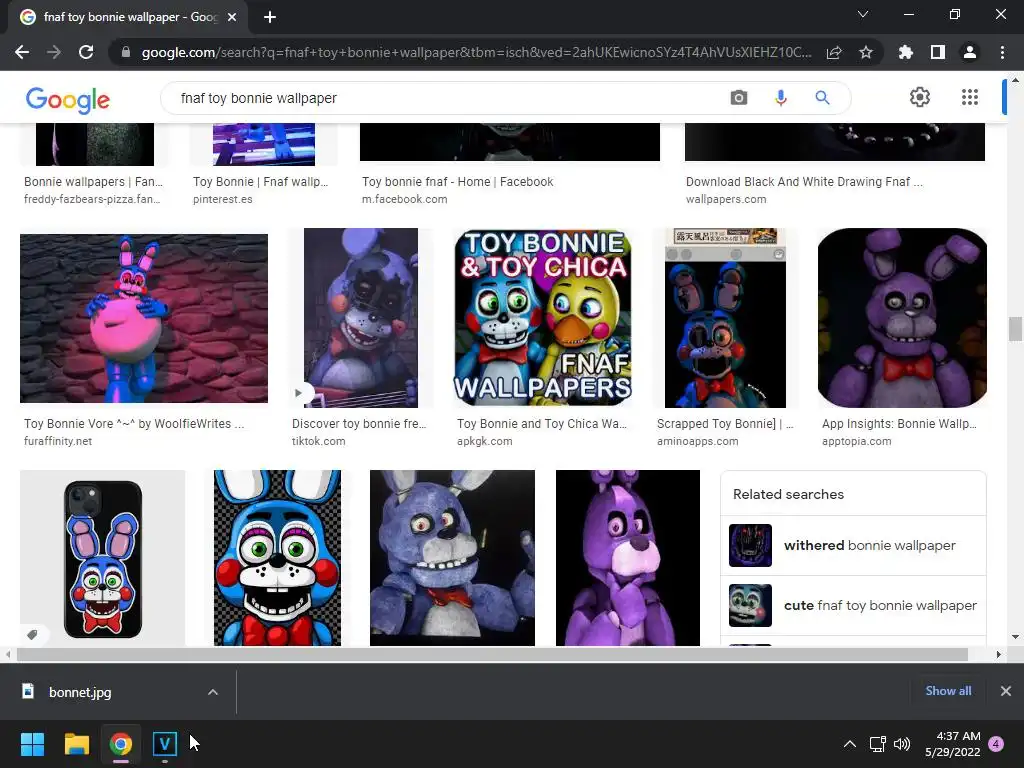Share this page via the share icon
1024x768 pixels.
pos(834,52)
